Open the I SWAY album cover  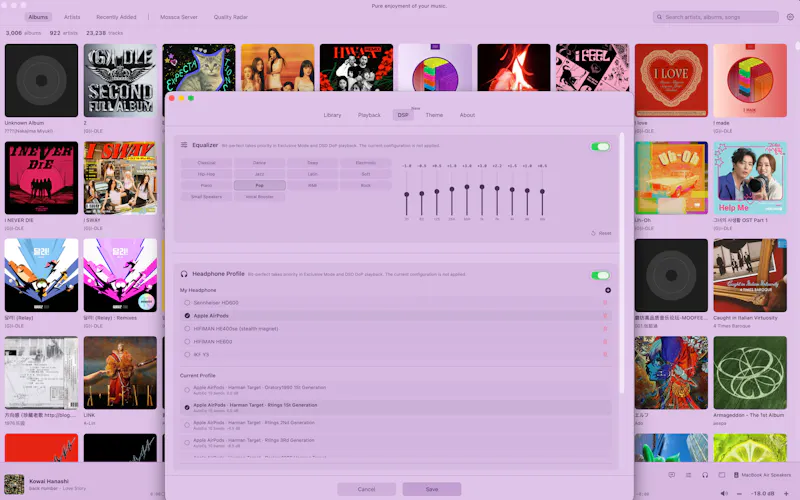[x=120, y=178]
